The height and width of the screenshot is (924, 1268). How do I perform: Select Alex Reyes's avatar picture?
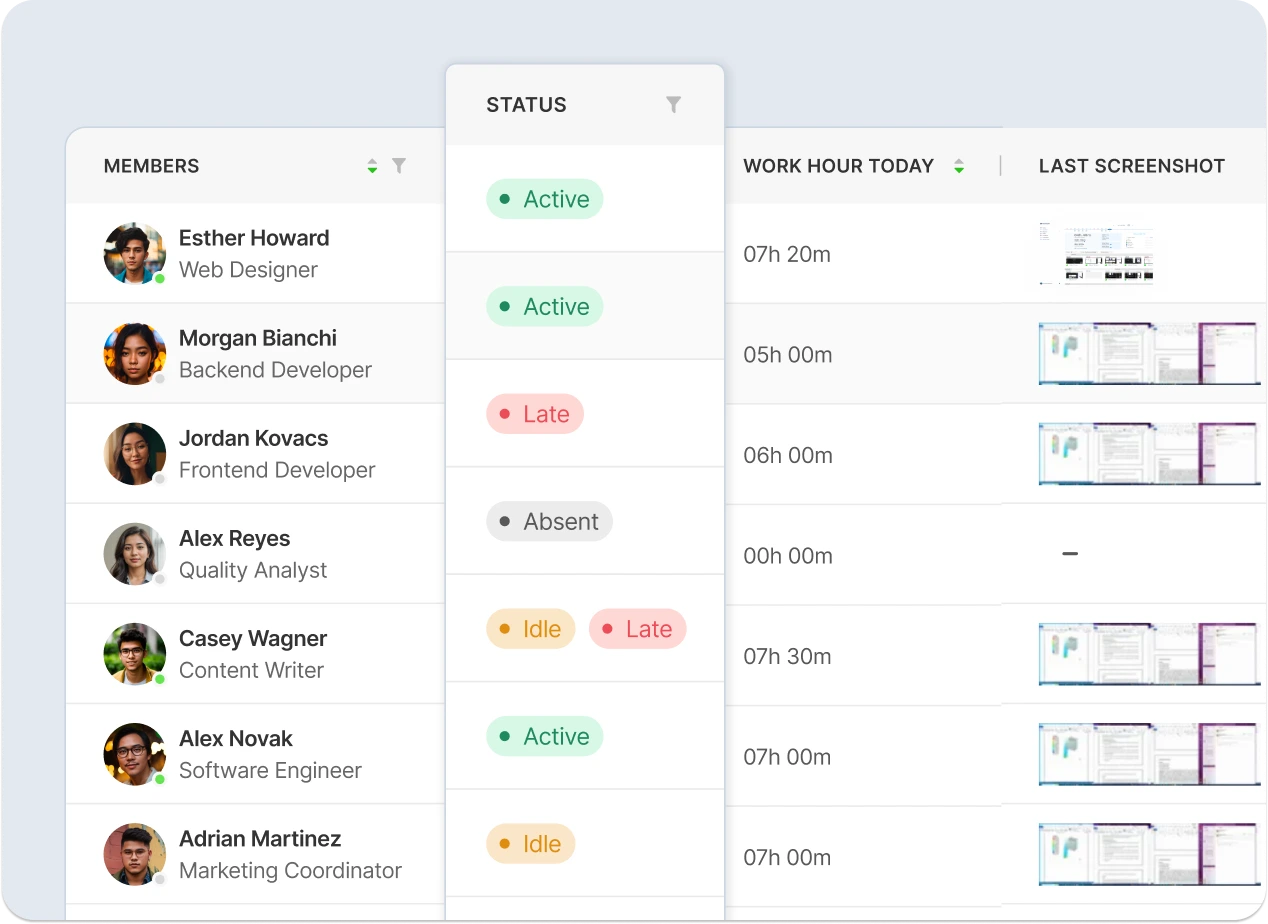click(x=134, y=554)
